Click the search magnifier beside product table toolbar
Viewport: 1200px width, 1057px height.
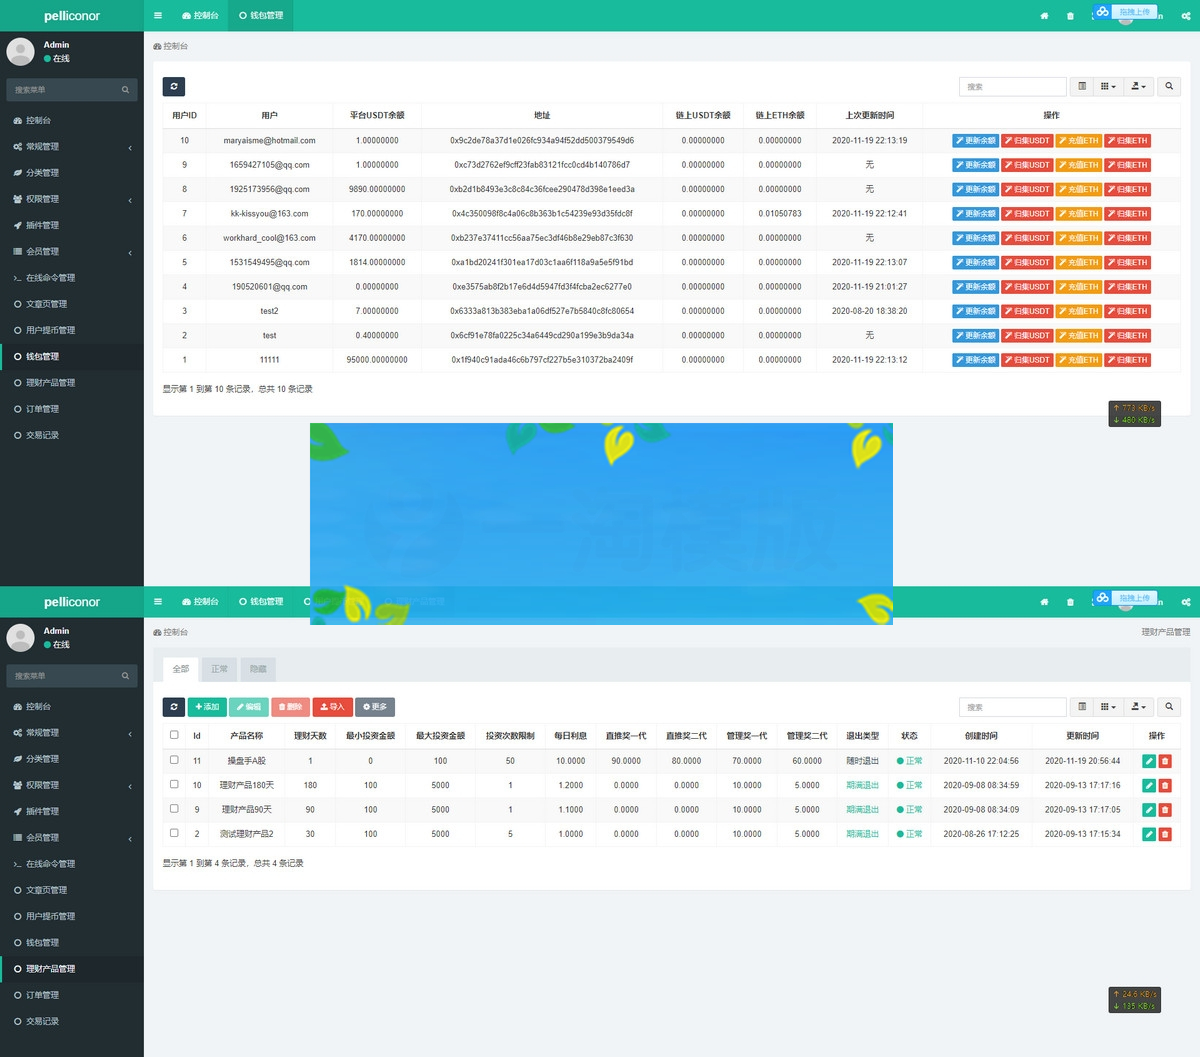click(x=1169, y=707)
